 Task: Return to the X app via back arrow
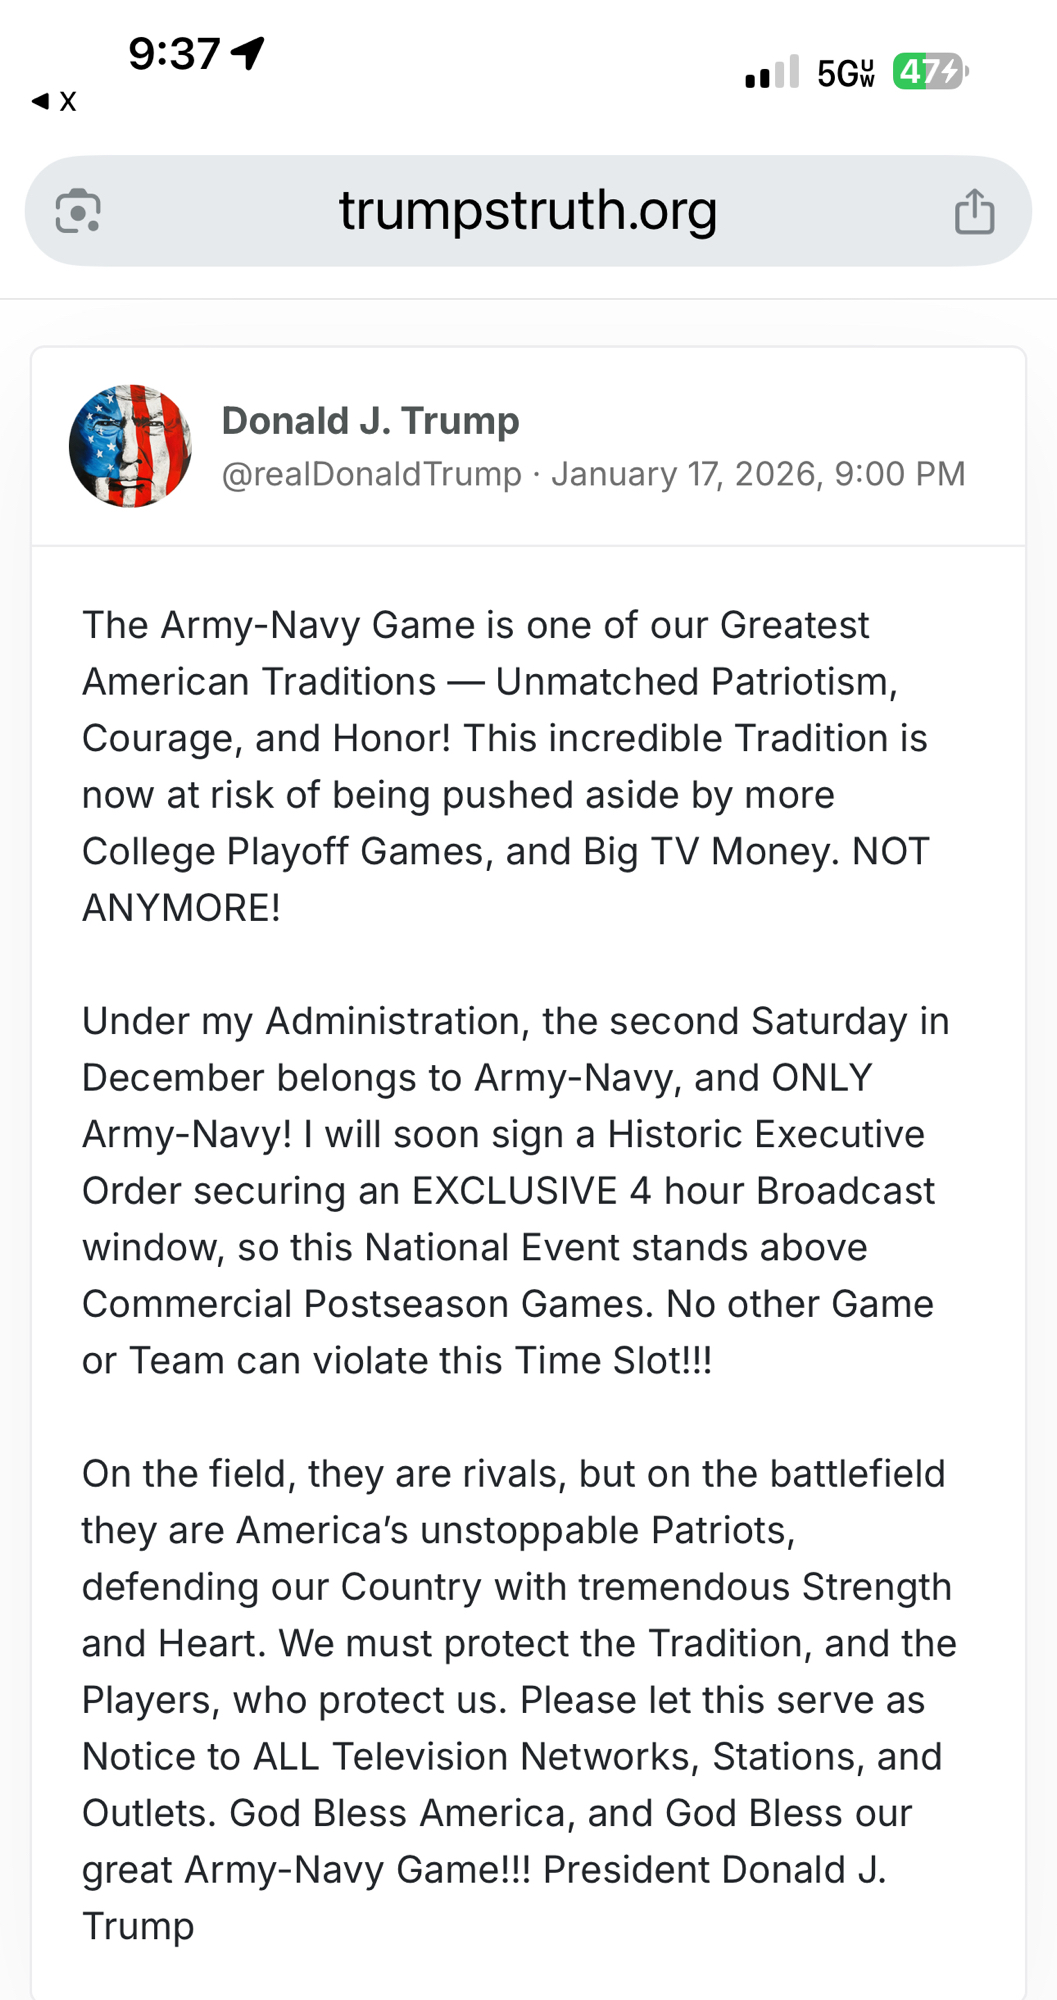click(54, 101)
